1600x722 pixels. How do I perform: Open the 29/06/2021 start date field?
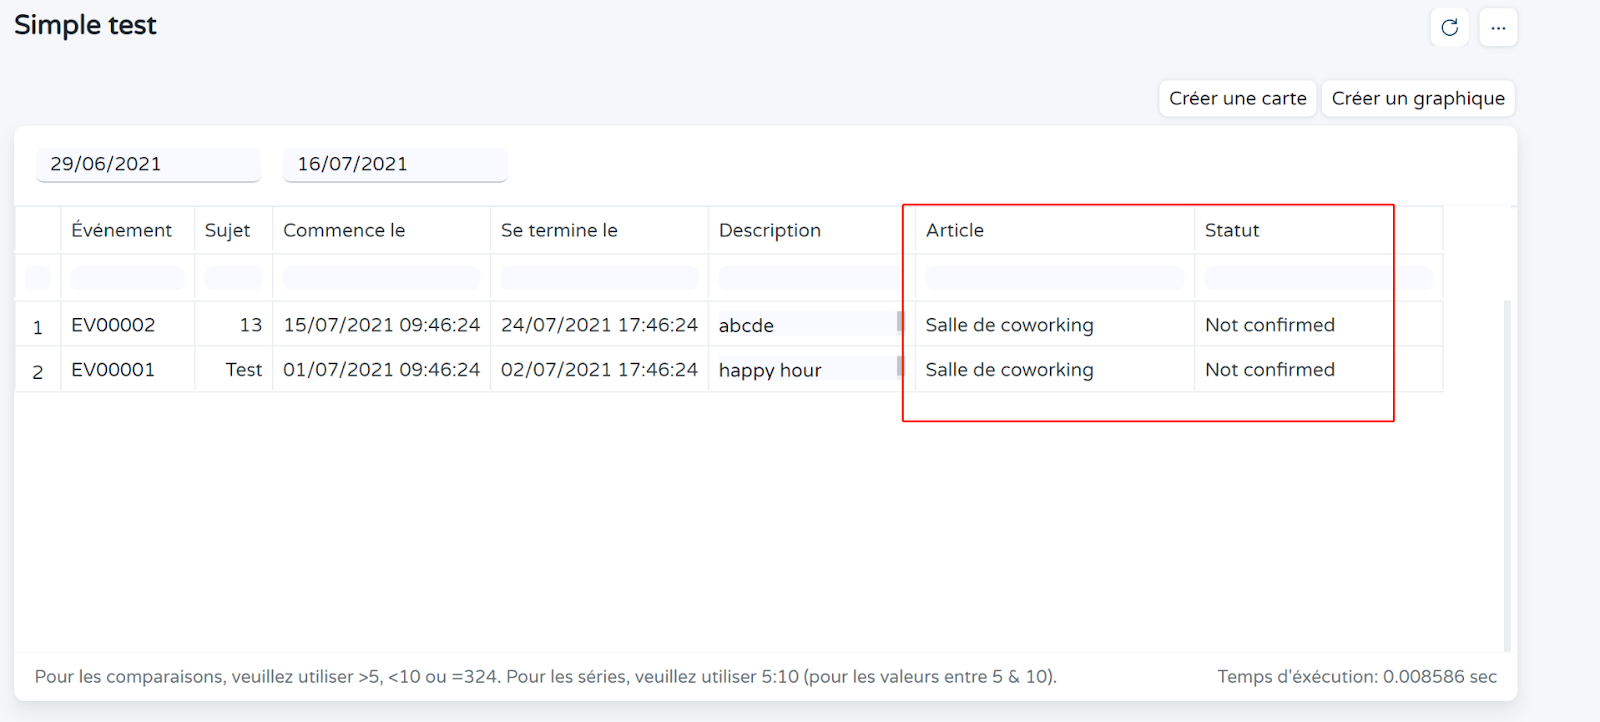tap(148, 164)
